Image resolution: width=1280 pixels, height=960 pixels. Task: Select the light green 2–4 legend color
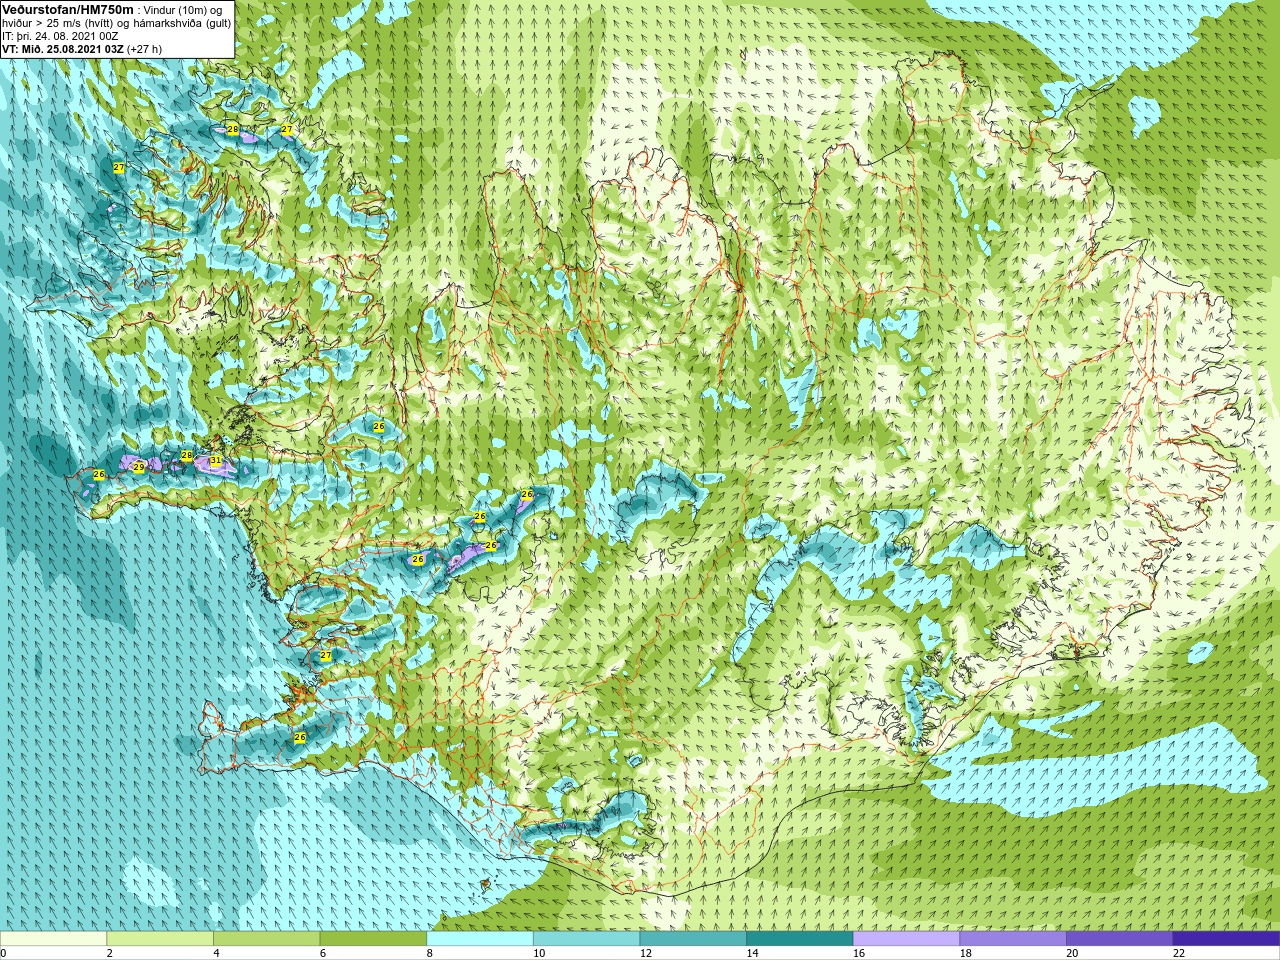pyautogui.click(x=160, y=938)
